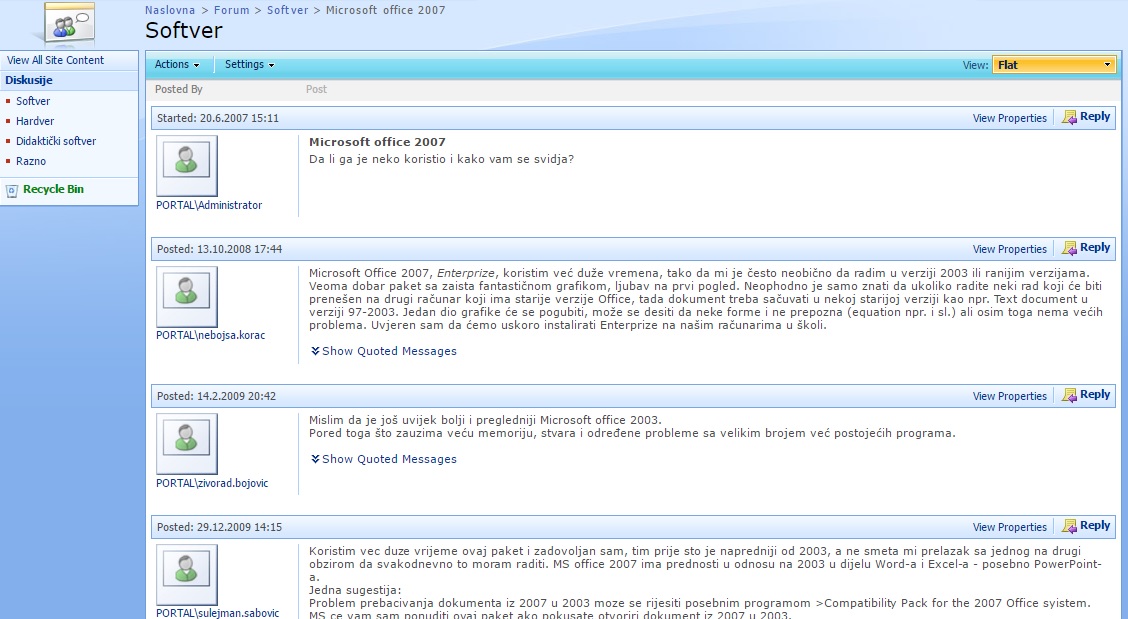Click zivorad.bojovic's user avatar image
Image resolution: width=1128 pixels, height=619 pixels.
coord(186,443)
